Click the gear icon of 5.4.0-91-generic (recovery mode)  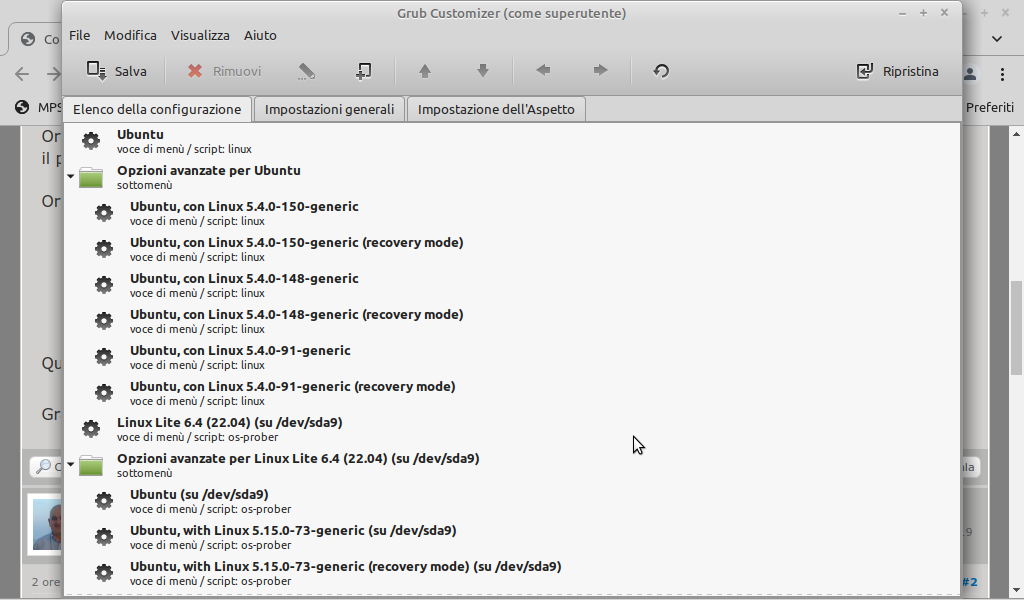(104, 392)
